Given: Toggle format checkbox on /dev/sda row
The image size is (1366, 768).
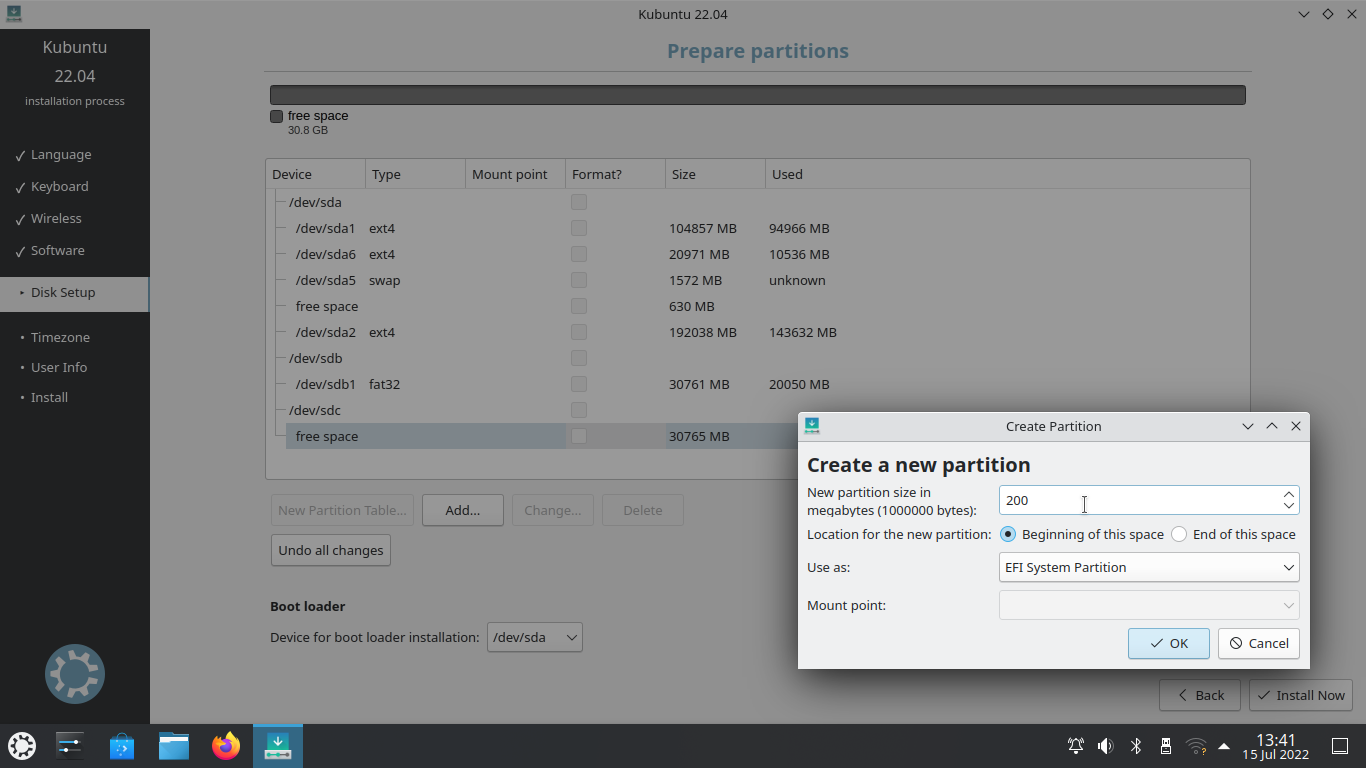Looking at the screenshot, I should coord(579,202).
